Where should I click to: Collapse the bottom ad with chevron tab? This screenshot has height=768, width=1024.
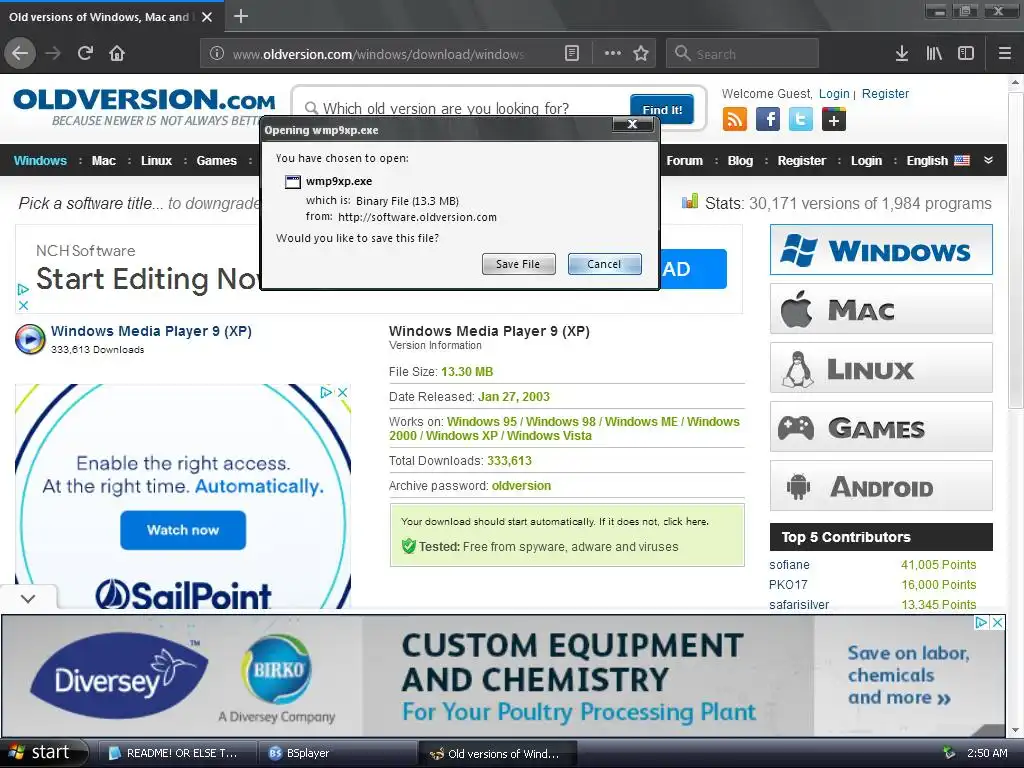[x=28, y=598]
